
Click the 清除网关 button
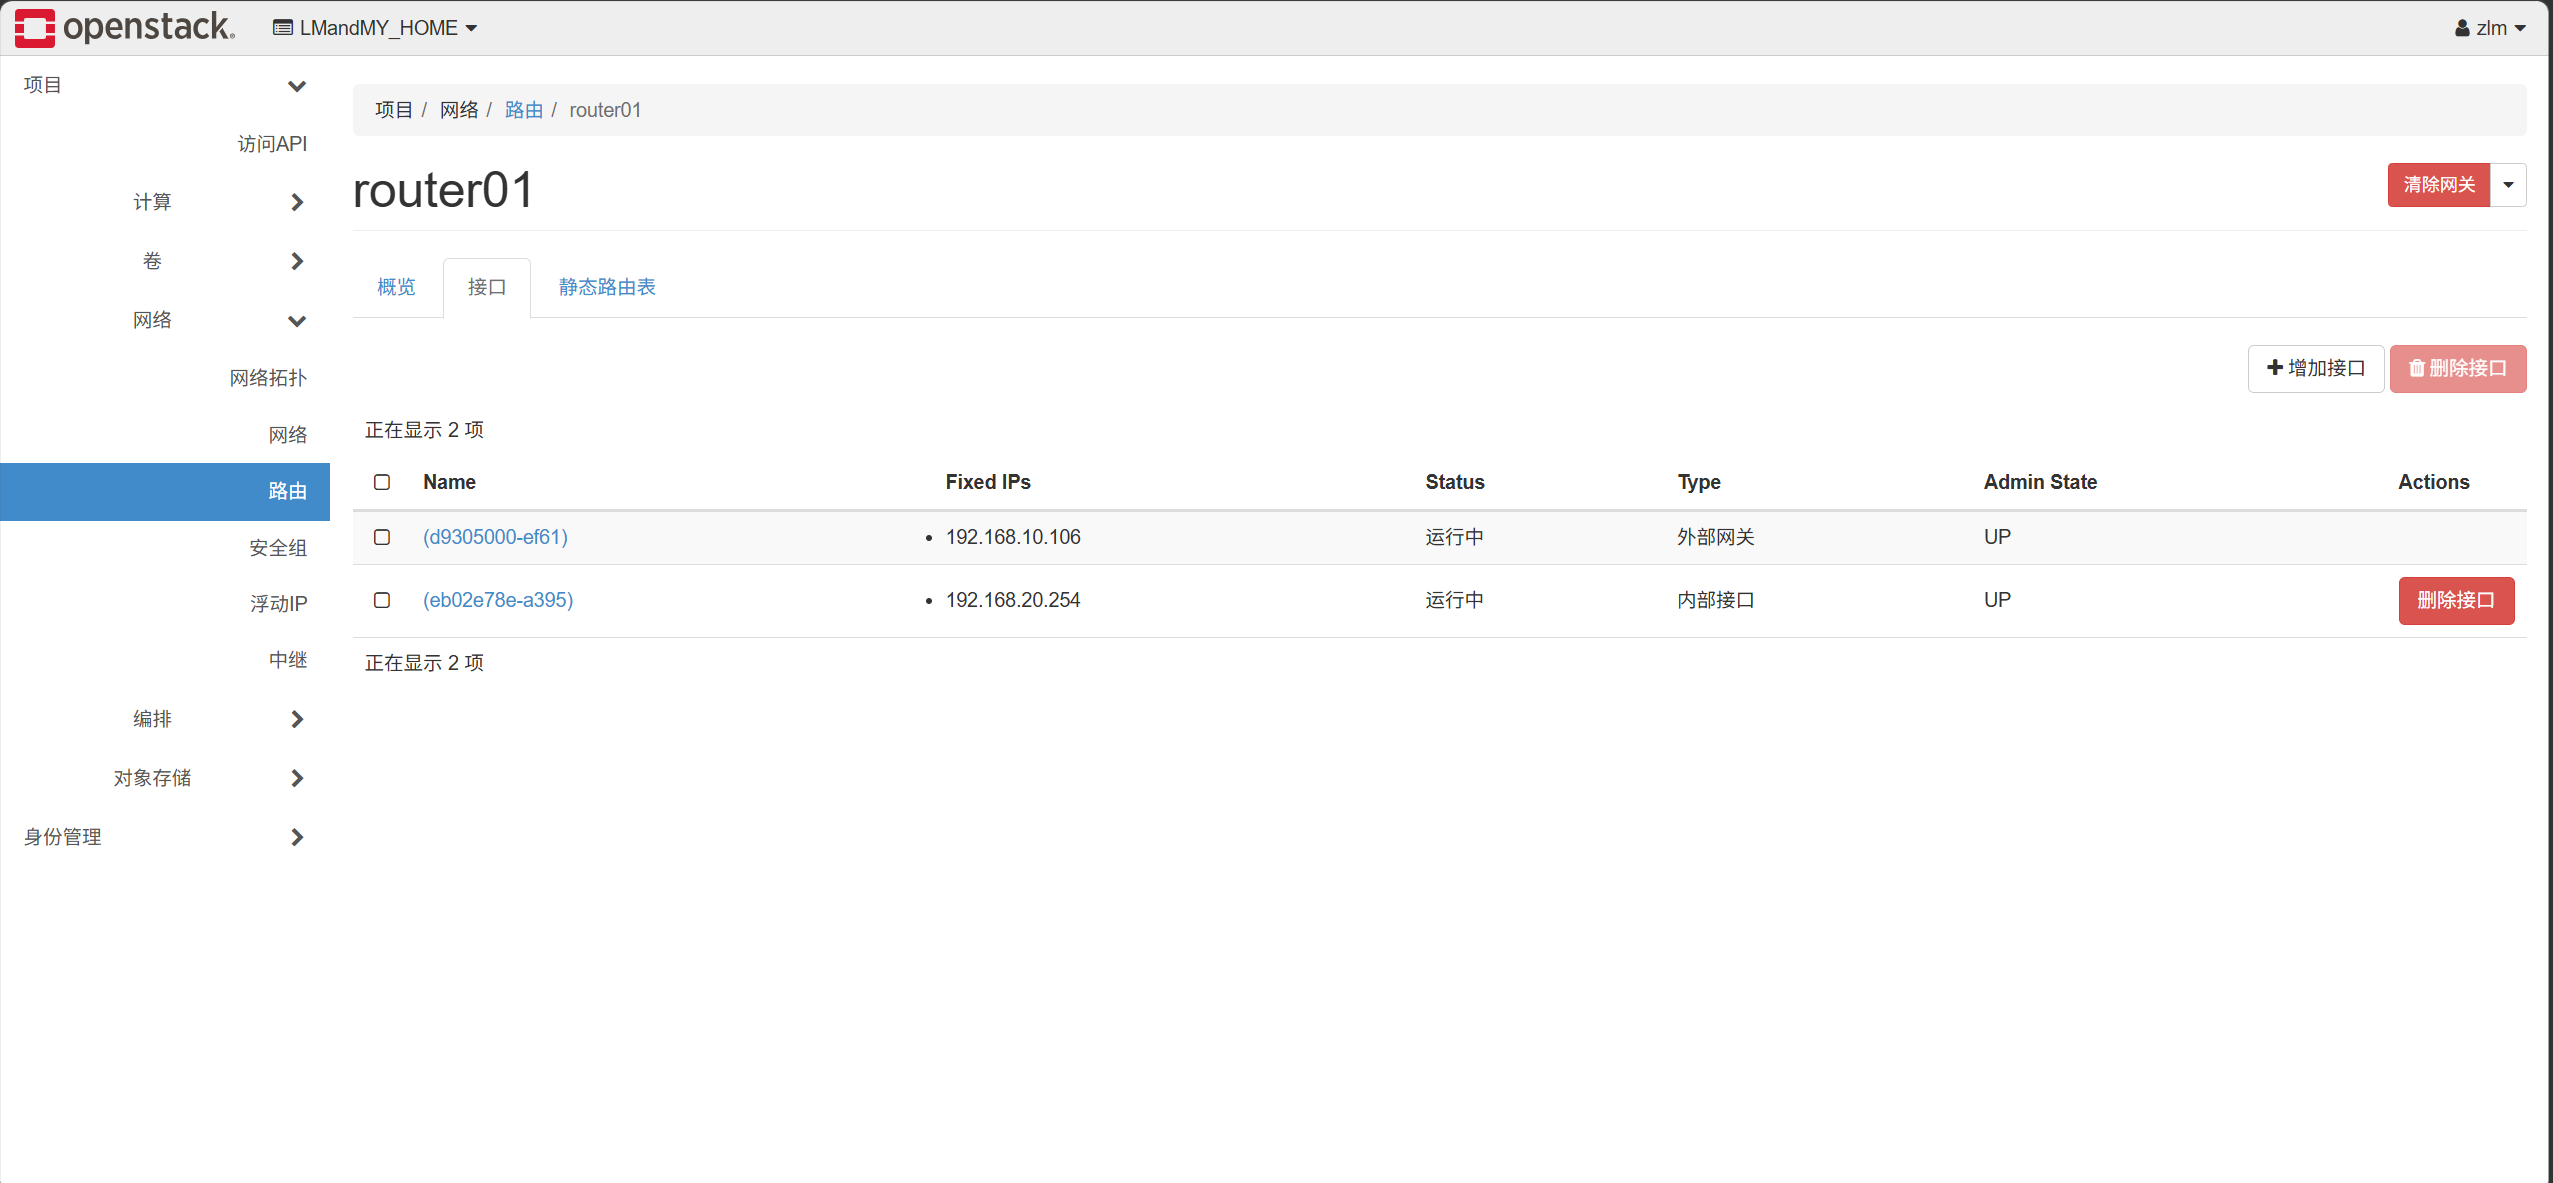[2438, 185]
